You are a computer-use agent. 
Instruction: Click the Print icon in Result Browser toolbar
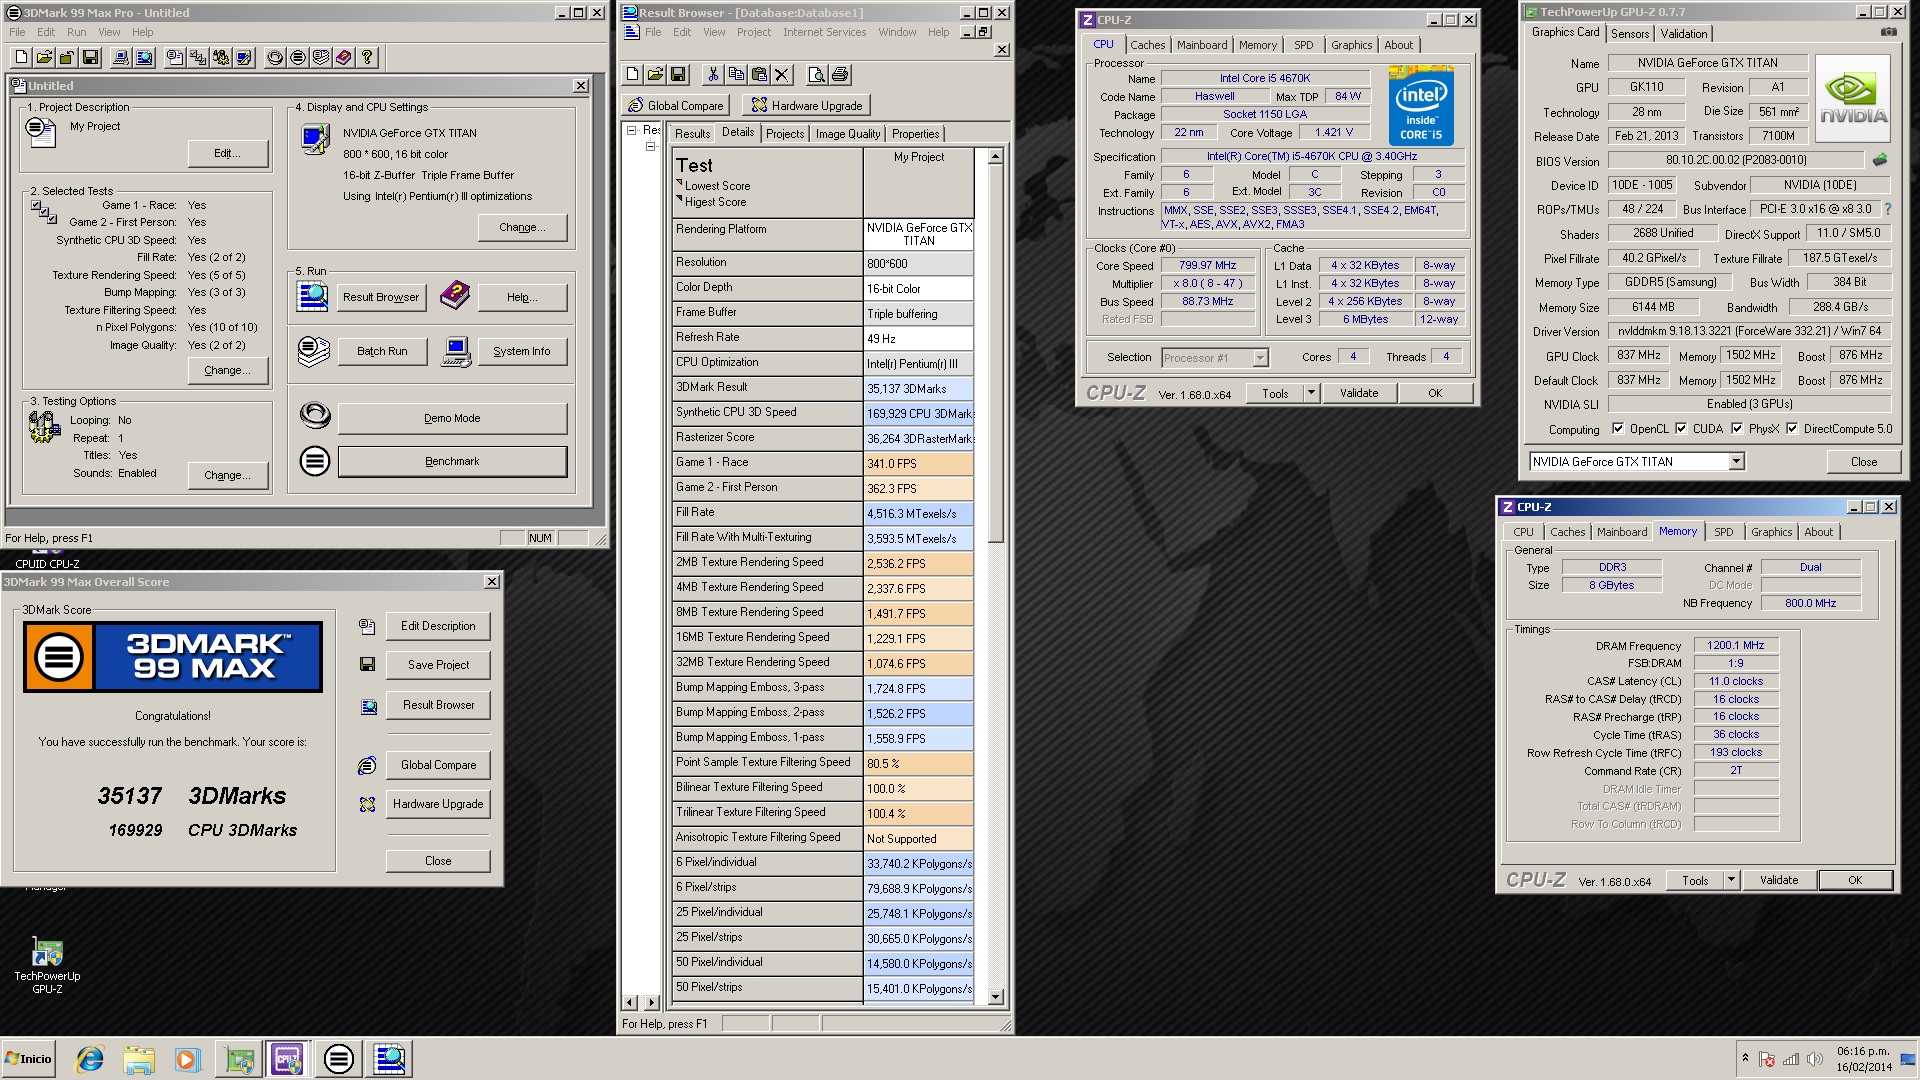tap(840, 75)
